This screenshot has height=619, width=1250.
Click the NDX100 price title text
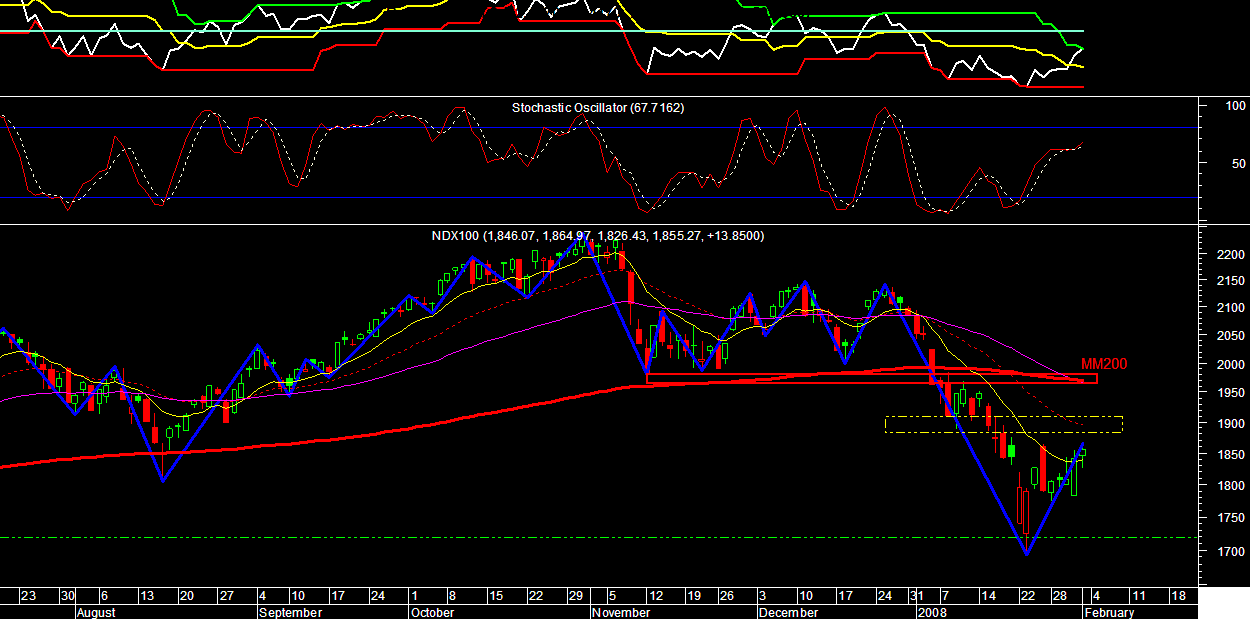pyautogui.click(x=597, y=236)
